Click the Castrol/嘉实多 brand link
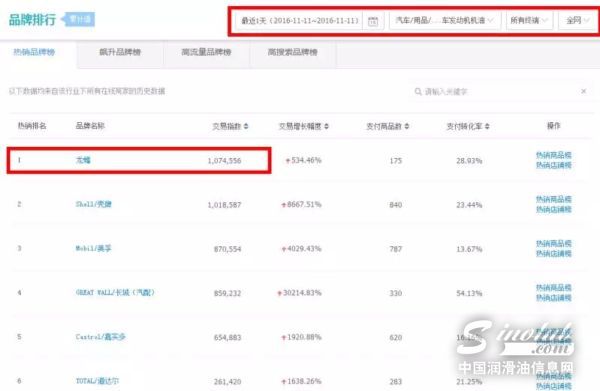The image size is (600, 391). (100, 337)
